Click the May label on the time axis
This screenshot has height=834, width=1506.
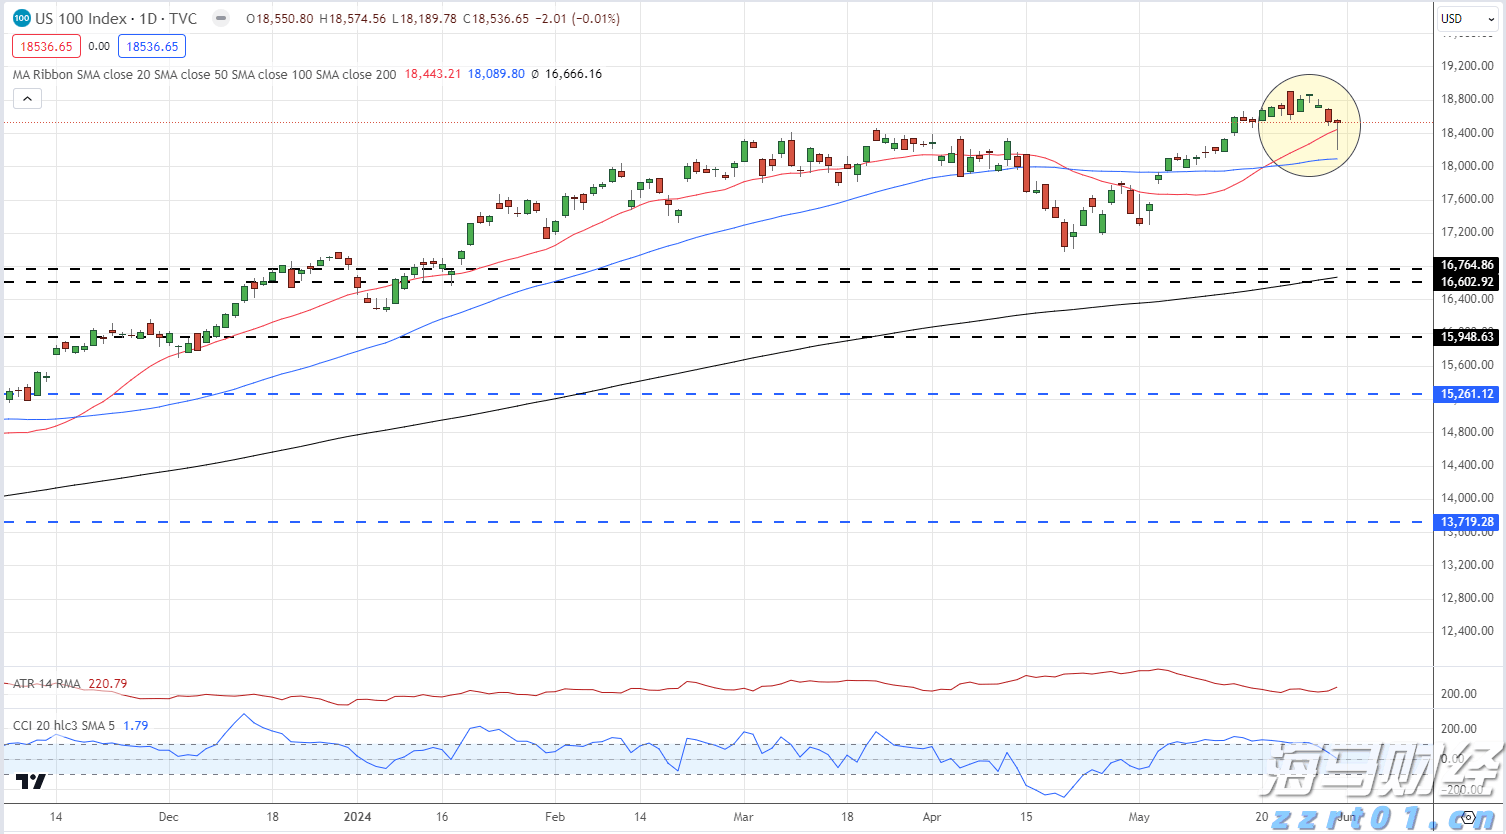click(x=1139, y=817)
